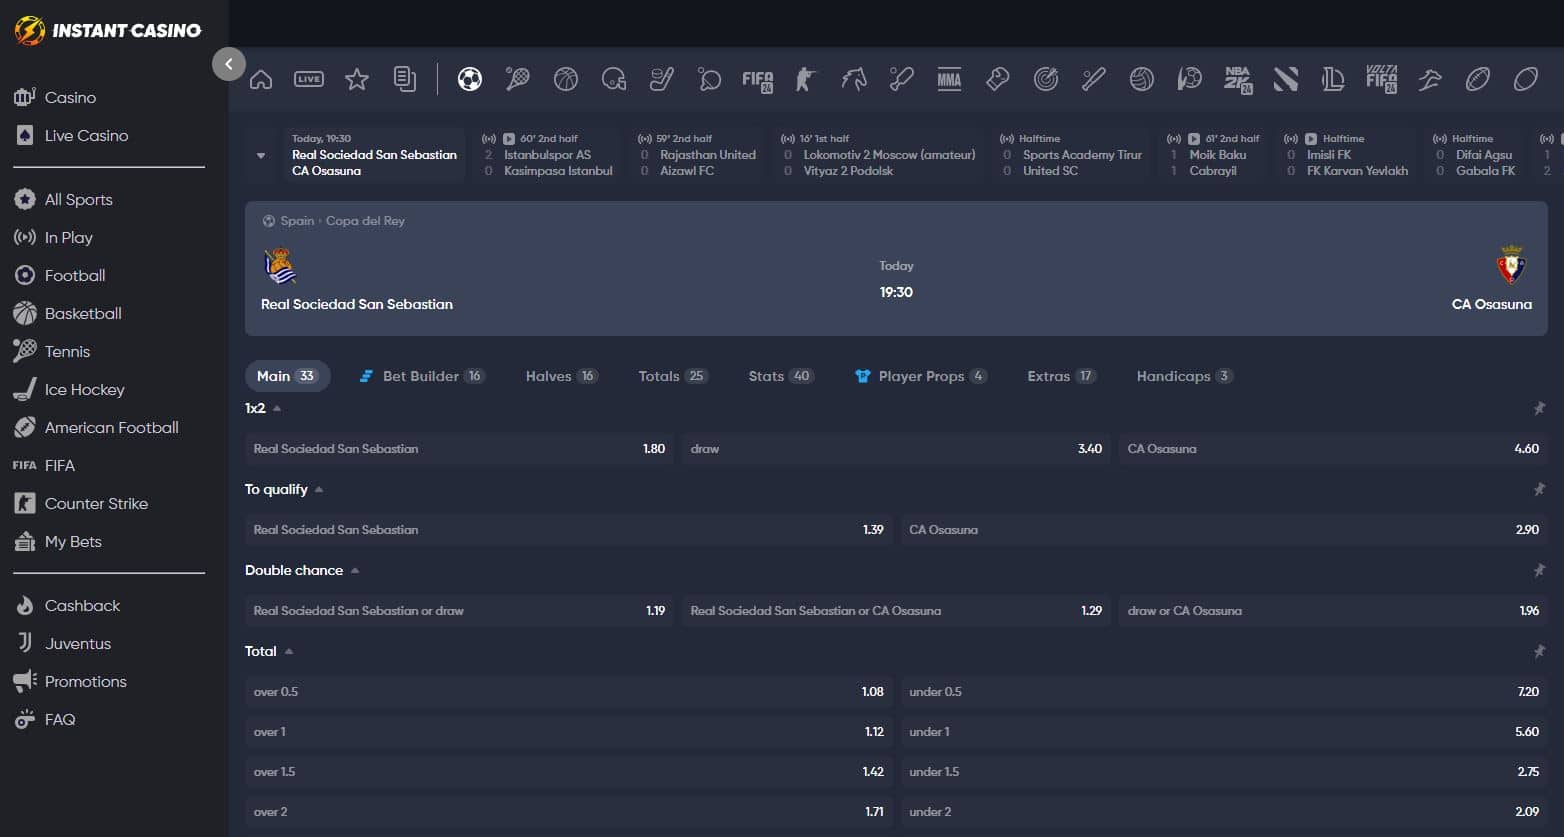1564x837 pixels.
Task: Select the darts target icon
Action: (x=1046, y=79)
